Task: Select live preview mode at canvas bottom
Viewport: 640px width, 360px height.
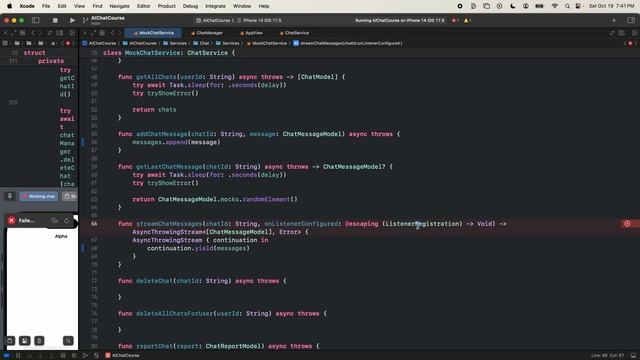Action: pos(10,340)
